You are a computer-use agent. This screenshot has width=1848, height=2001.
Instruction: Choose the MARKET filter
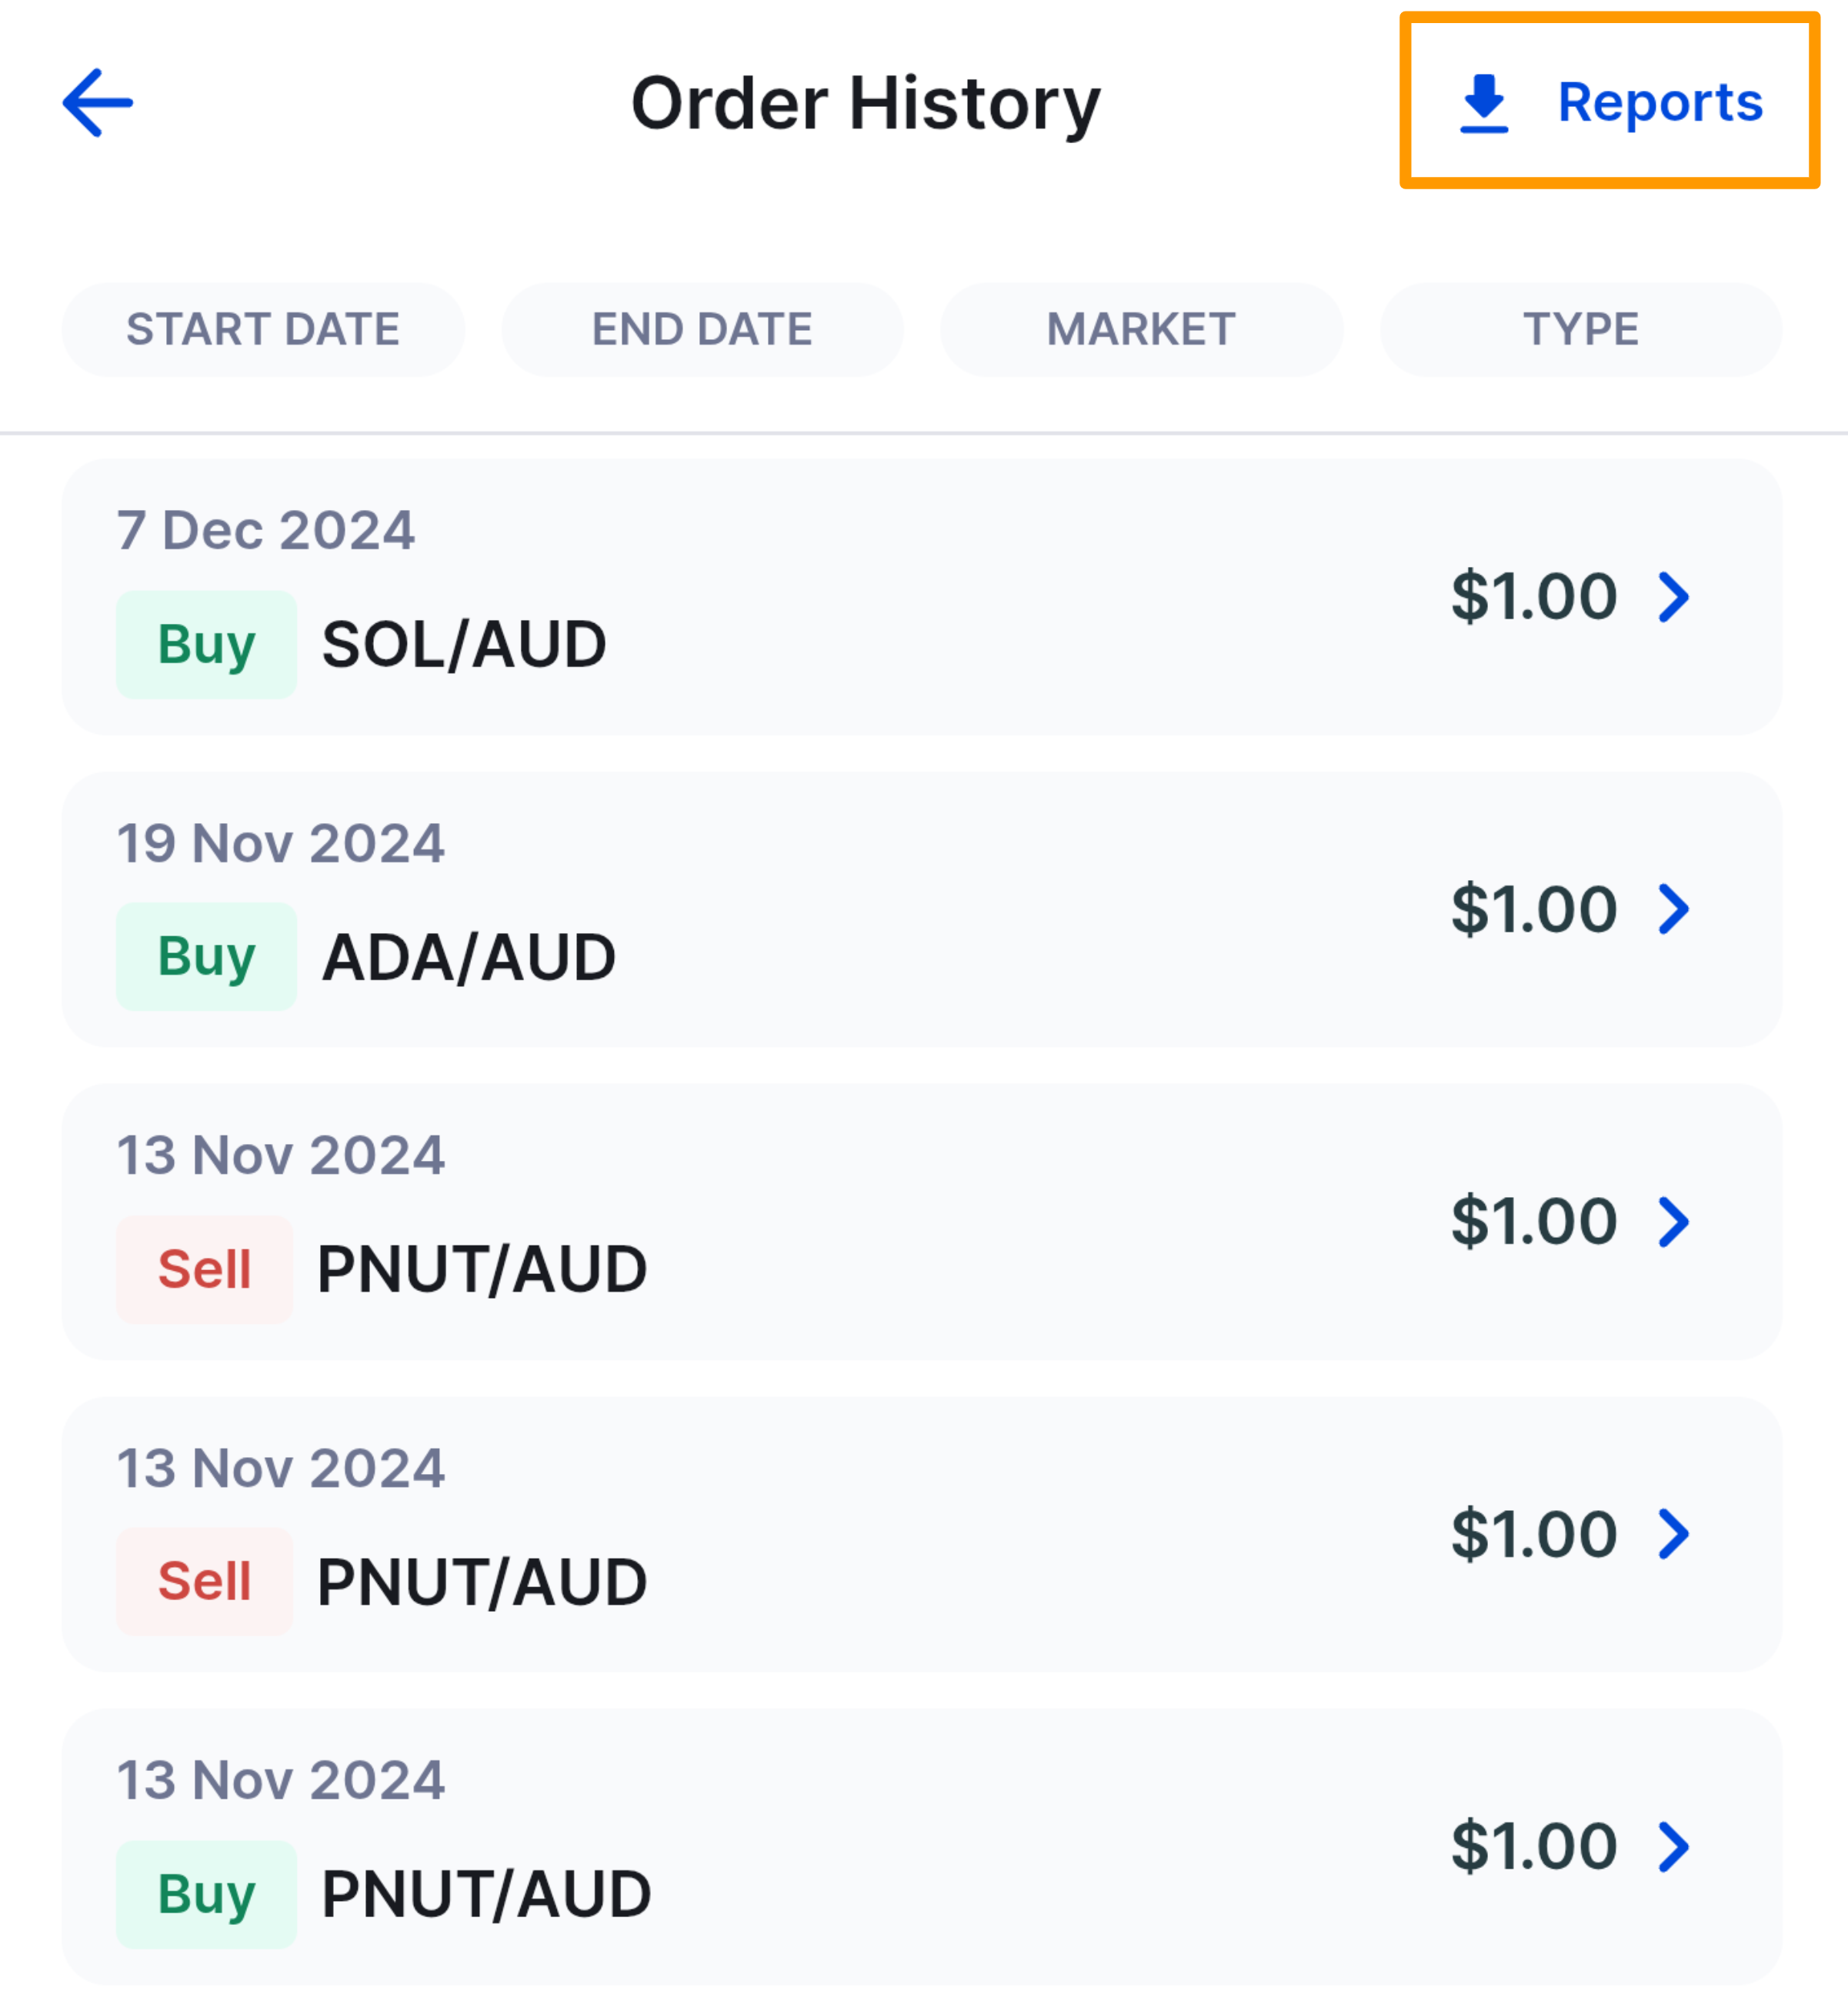point(1141,330)
